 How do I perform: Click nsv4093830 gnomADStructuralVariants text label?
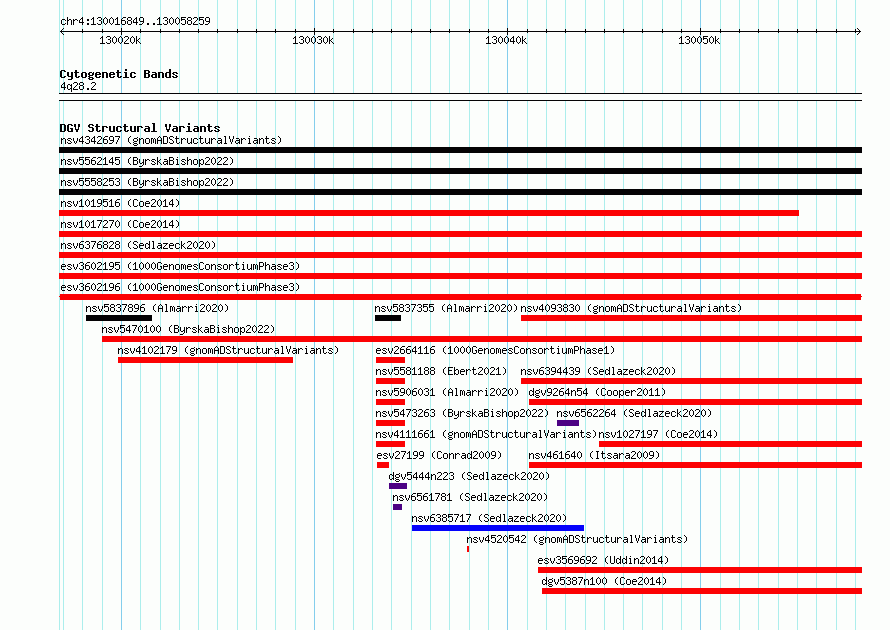[x=631, y=308]
